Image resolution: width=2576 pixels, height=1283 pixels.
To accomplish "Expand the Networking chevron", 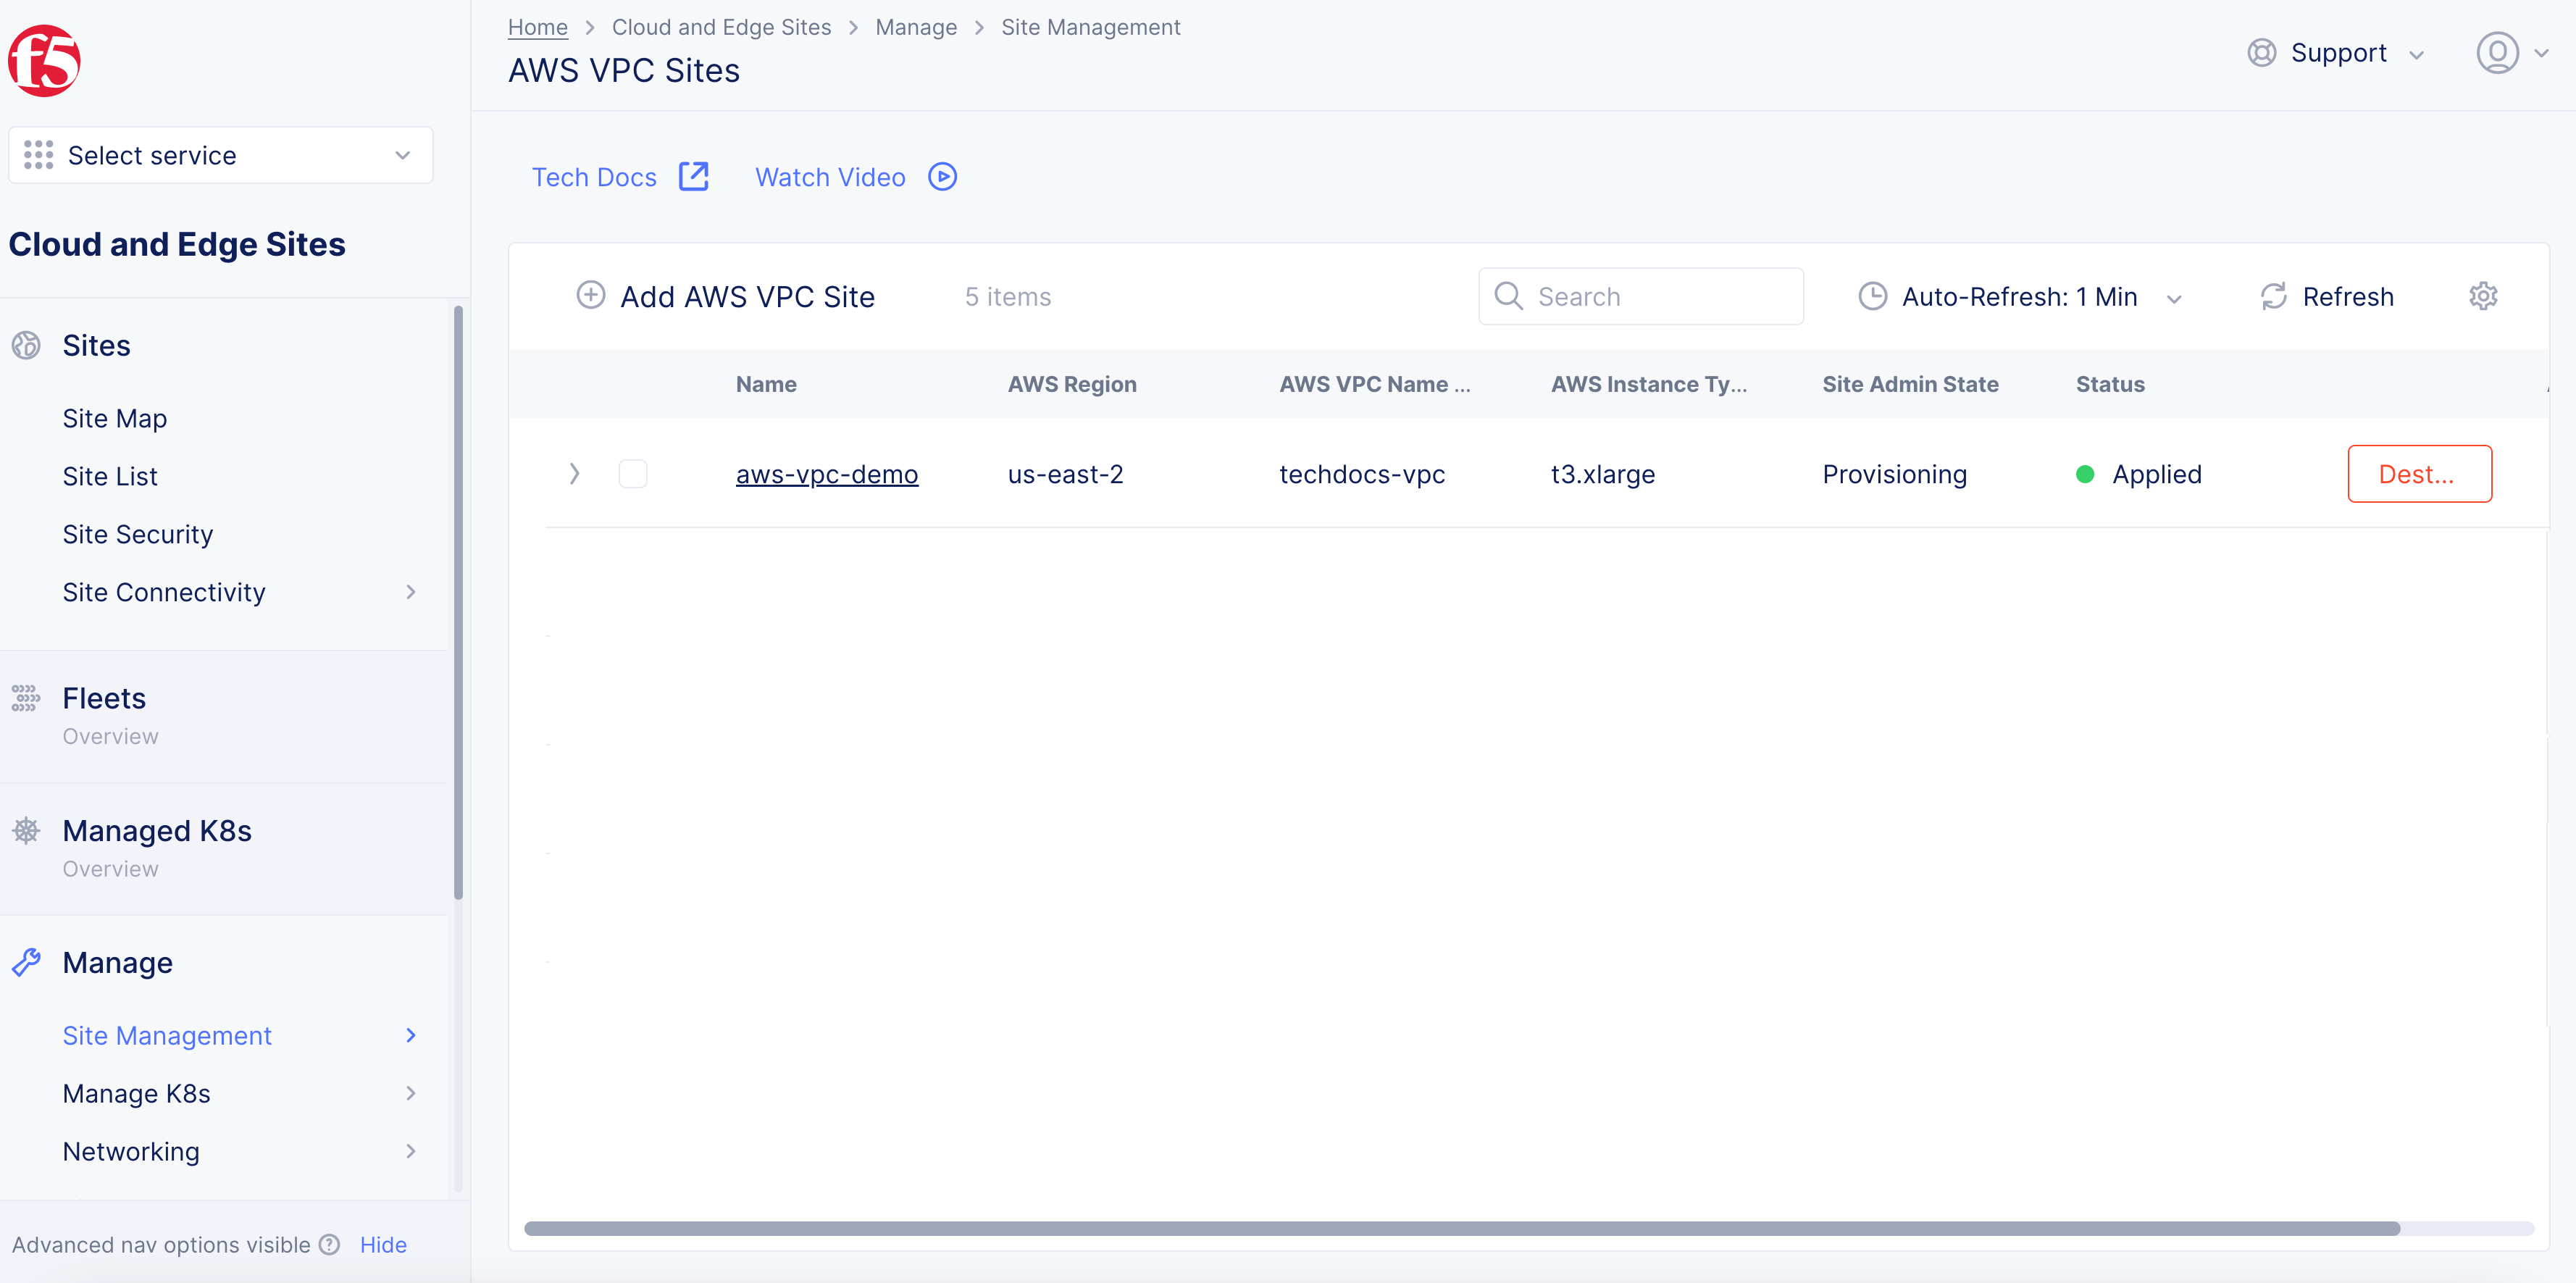I will point(411,1151).
